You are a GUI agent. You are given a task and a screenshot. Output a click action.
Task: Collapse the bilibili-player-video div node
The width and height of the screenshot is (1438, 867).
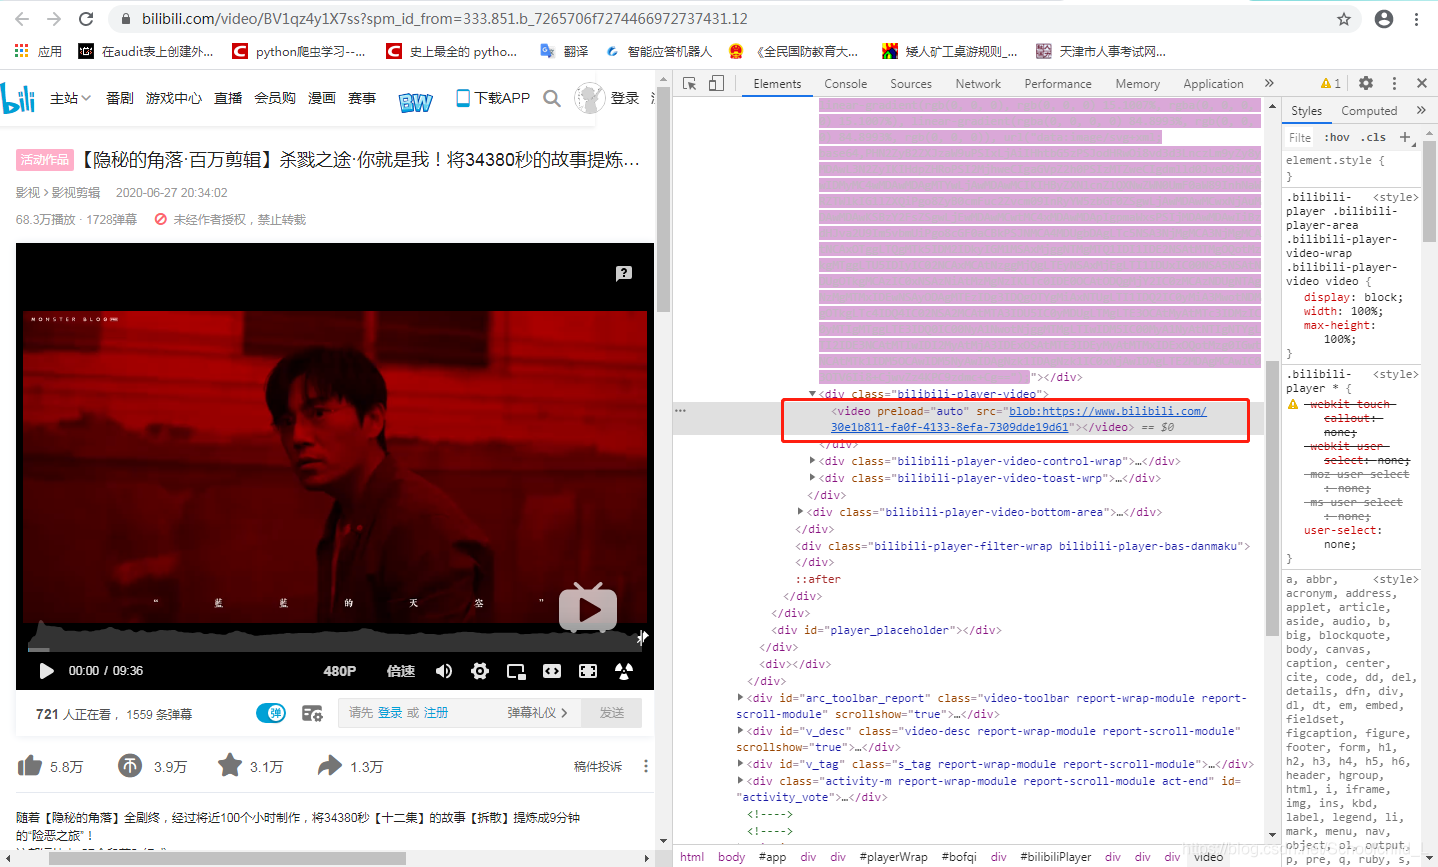812,394
